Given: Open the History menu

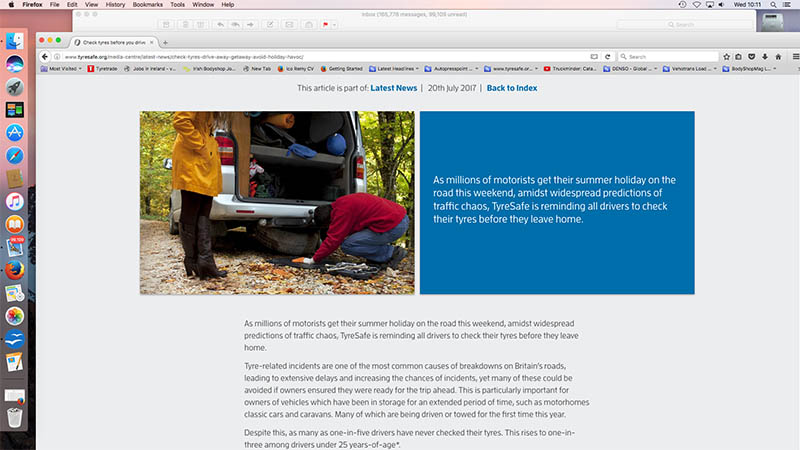Looking at the screenshot, I should coord(116,5).
